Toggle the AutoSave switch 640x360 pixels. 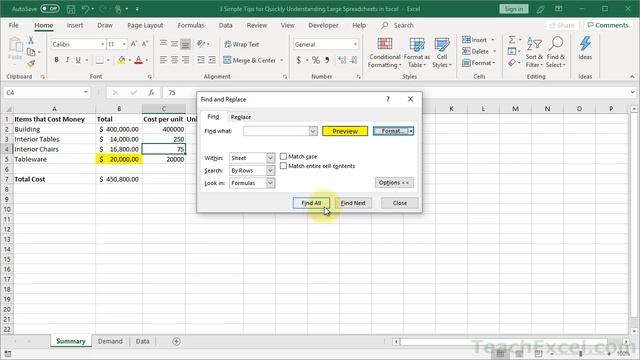click(50, 9)
